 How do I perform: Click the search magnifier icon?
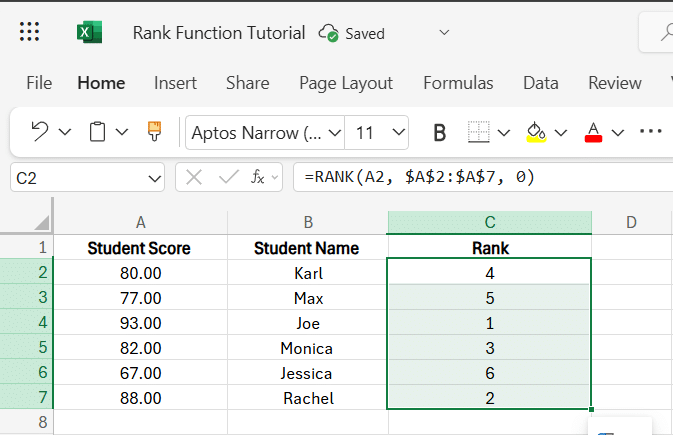tap(667, 33)
